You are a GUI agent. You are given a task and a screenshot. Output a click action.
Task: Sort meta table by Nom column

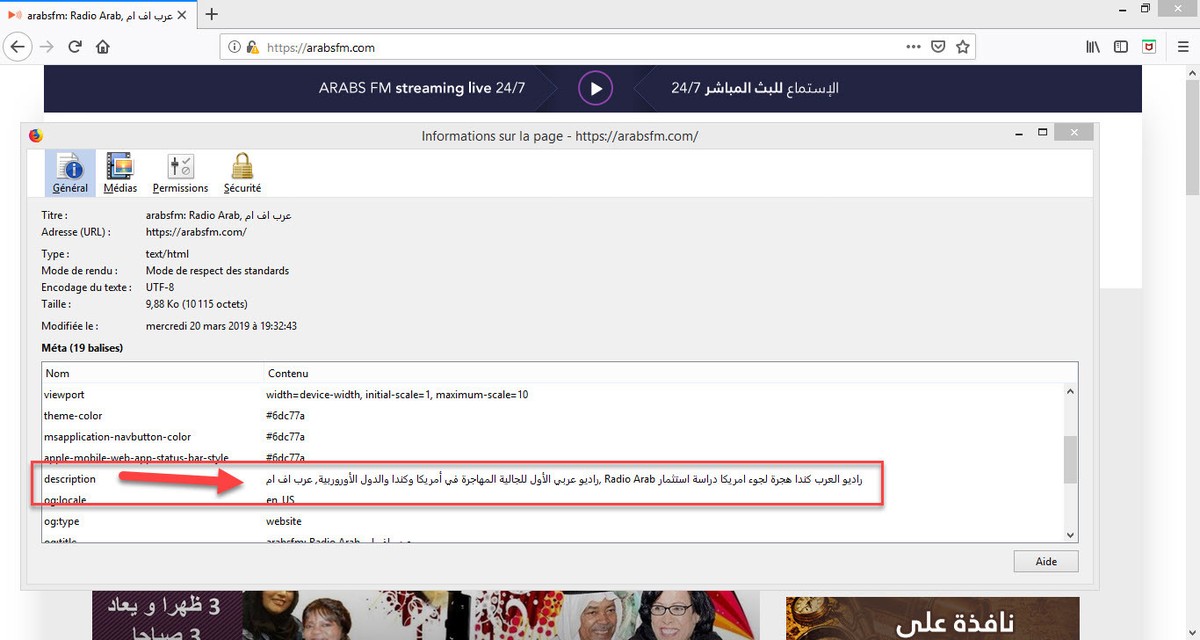[x=151, y=373]
